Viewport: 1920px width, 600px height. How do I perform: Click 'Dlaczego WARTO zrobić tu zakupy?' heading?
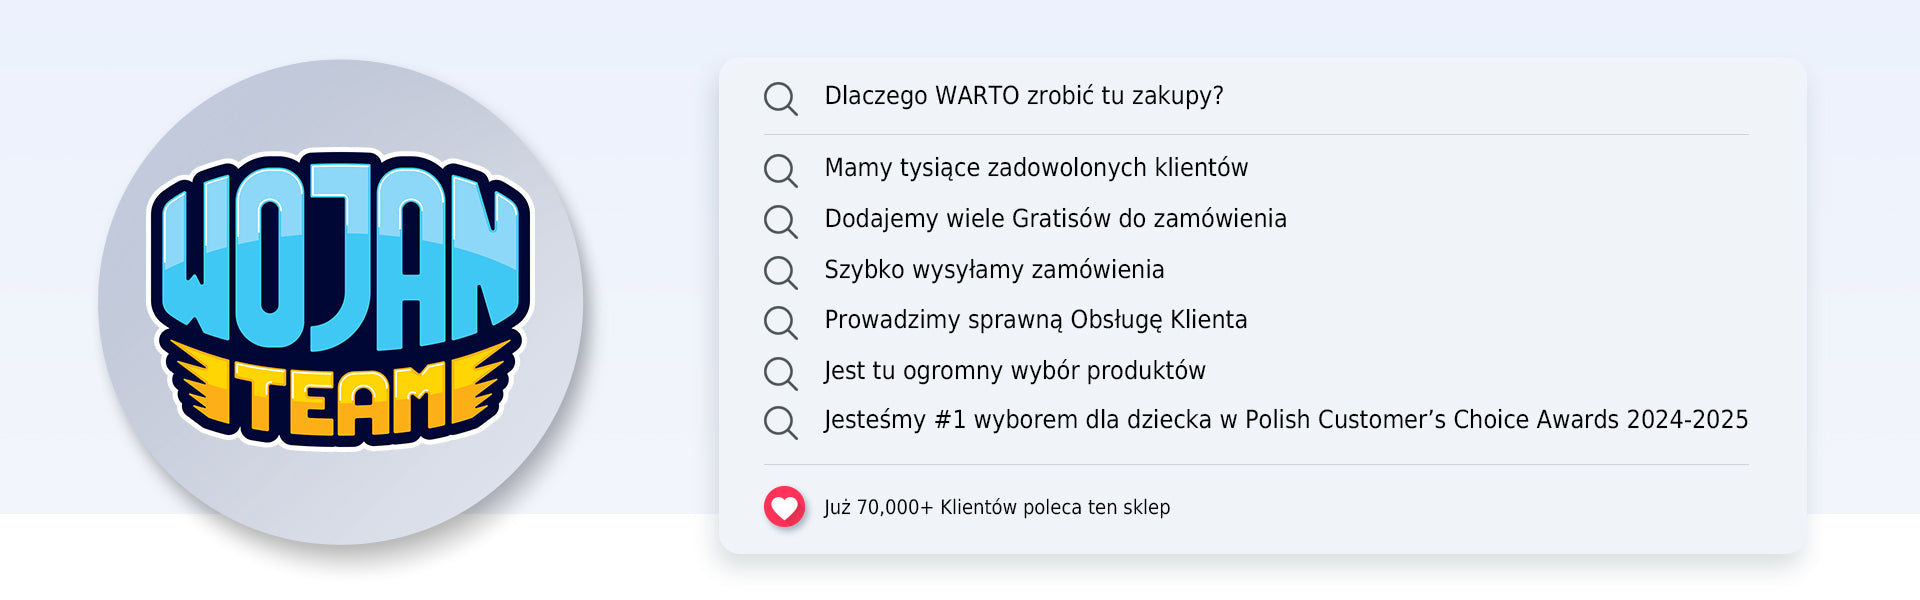pos(1023,96)
